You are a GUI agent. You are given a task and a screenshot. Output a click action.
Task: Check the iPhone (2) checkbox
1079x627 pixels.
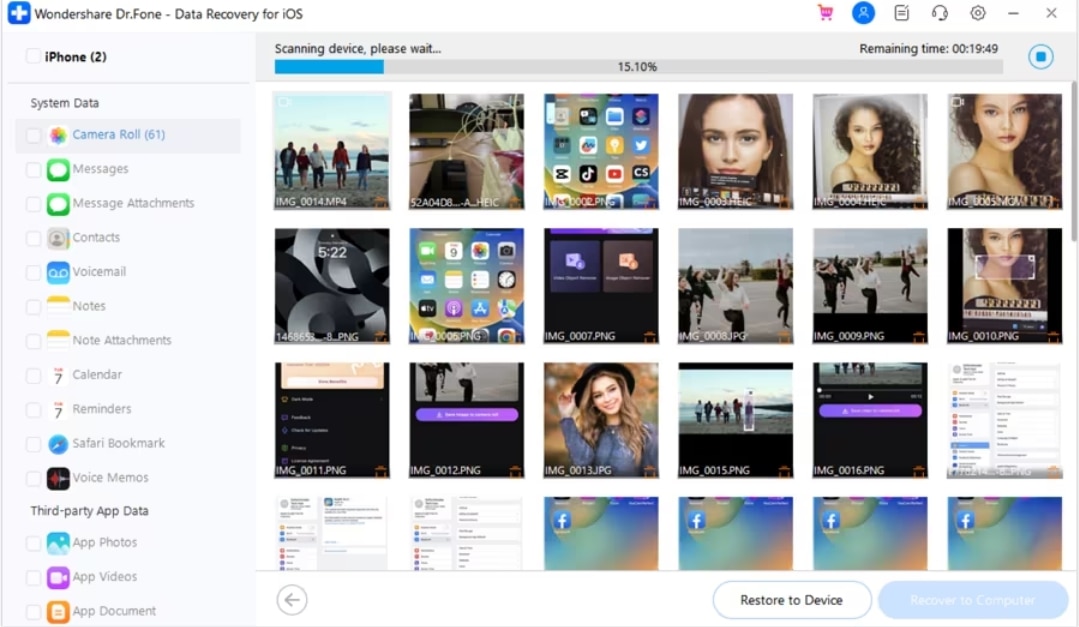(x=33, y=57)
